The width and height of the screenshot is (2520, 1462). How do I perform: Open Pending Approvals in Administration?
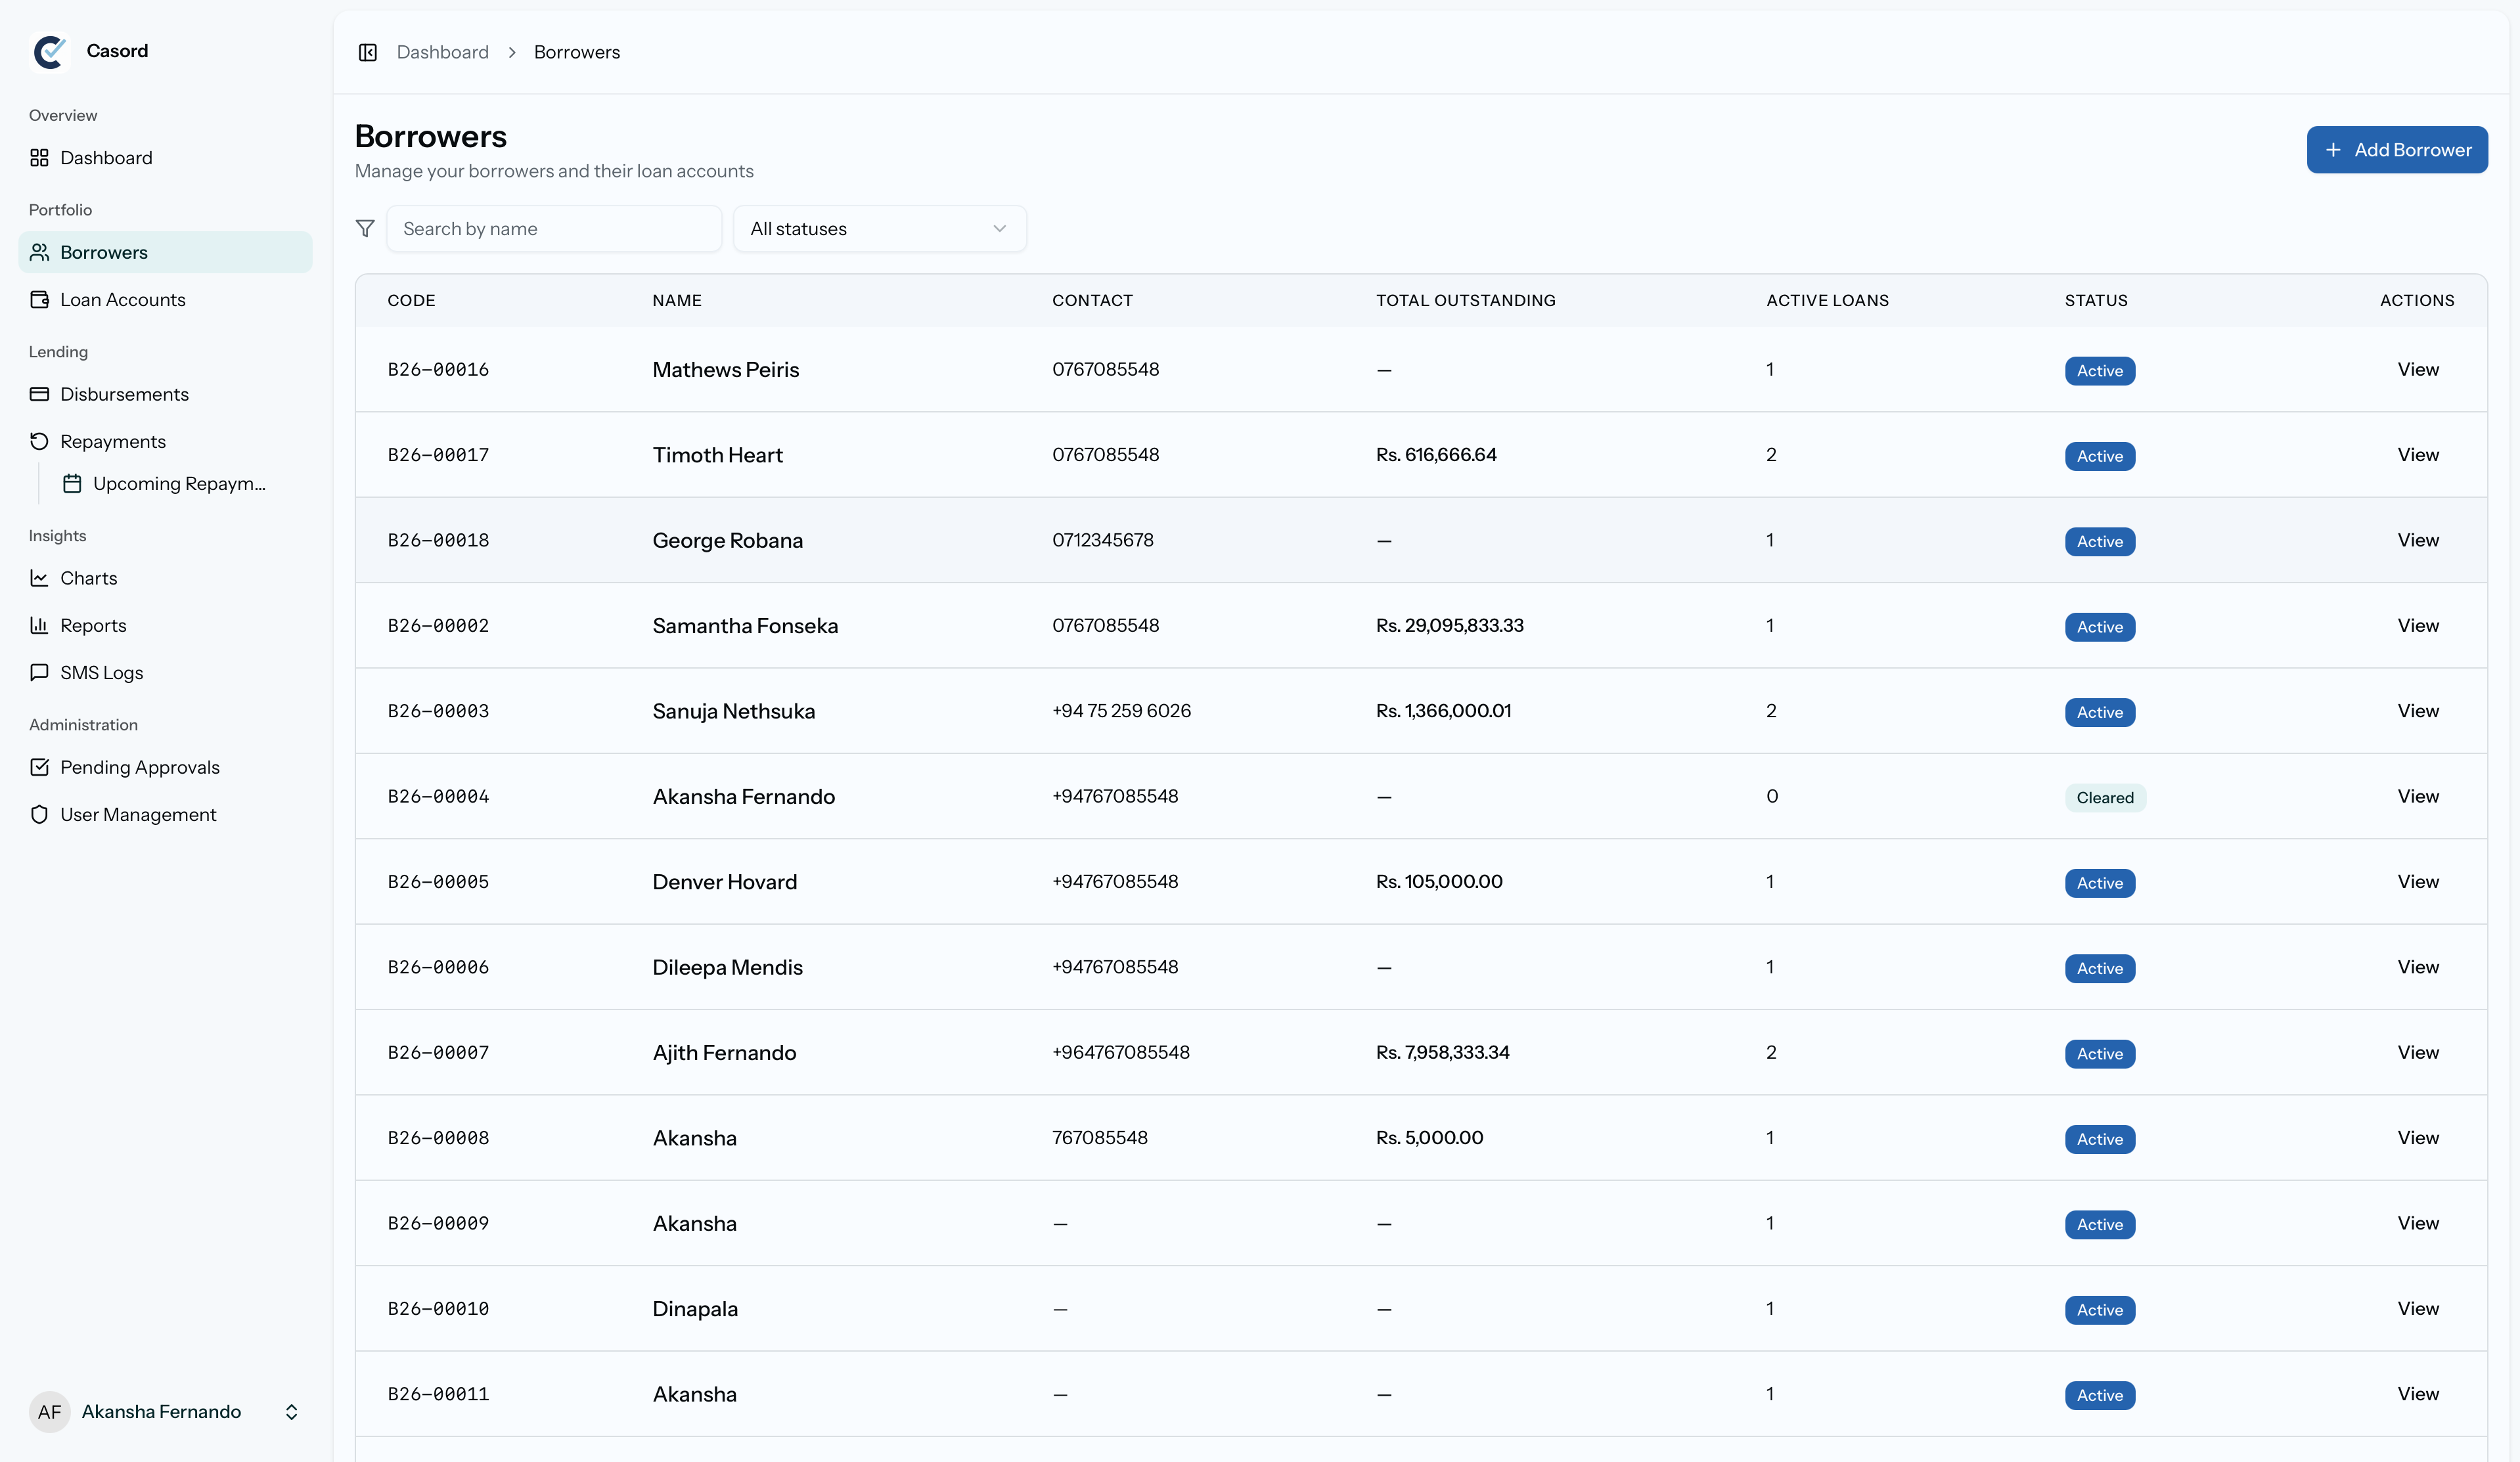click(139, 767)
